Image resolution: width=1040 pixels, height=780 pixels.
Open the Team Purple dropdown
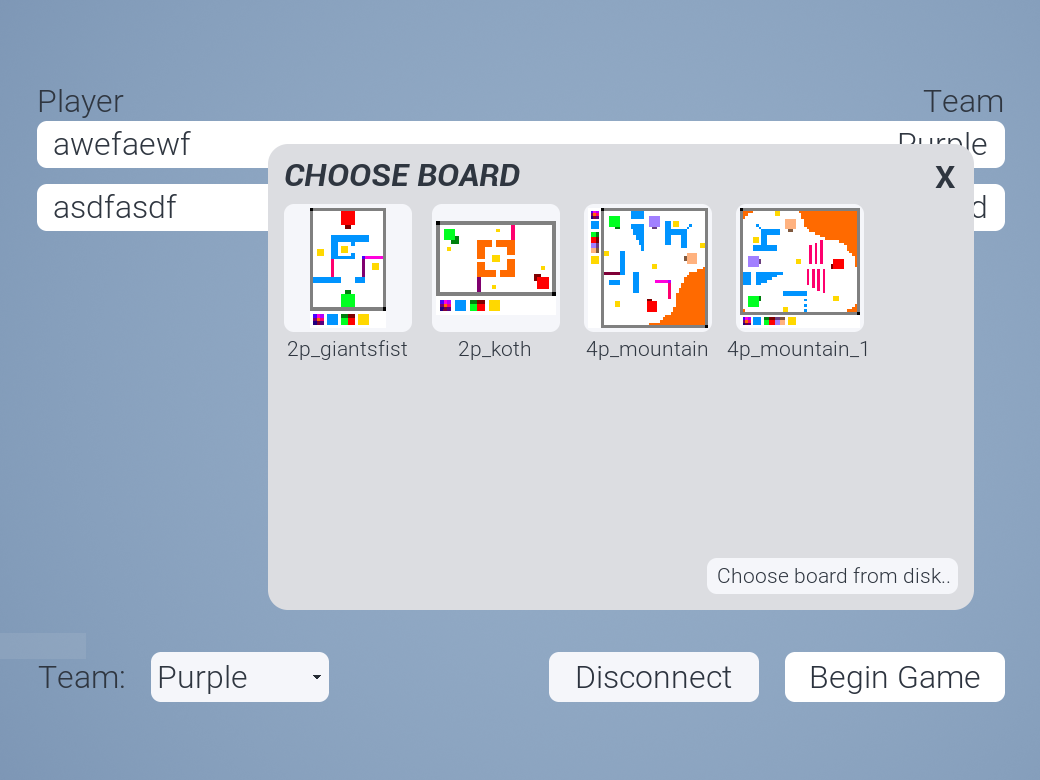click(239, 677)
